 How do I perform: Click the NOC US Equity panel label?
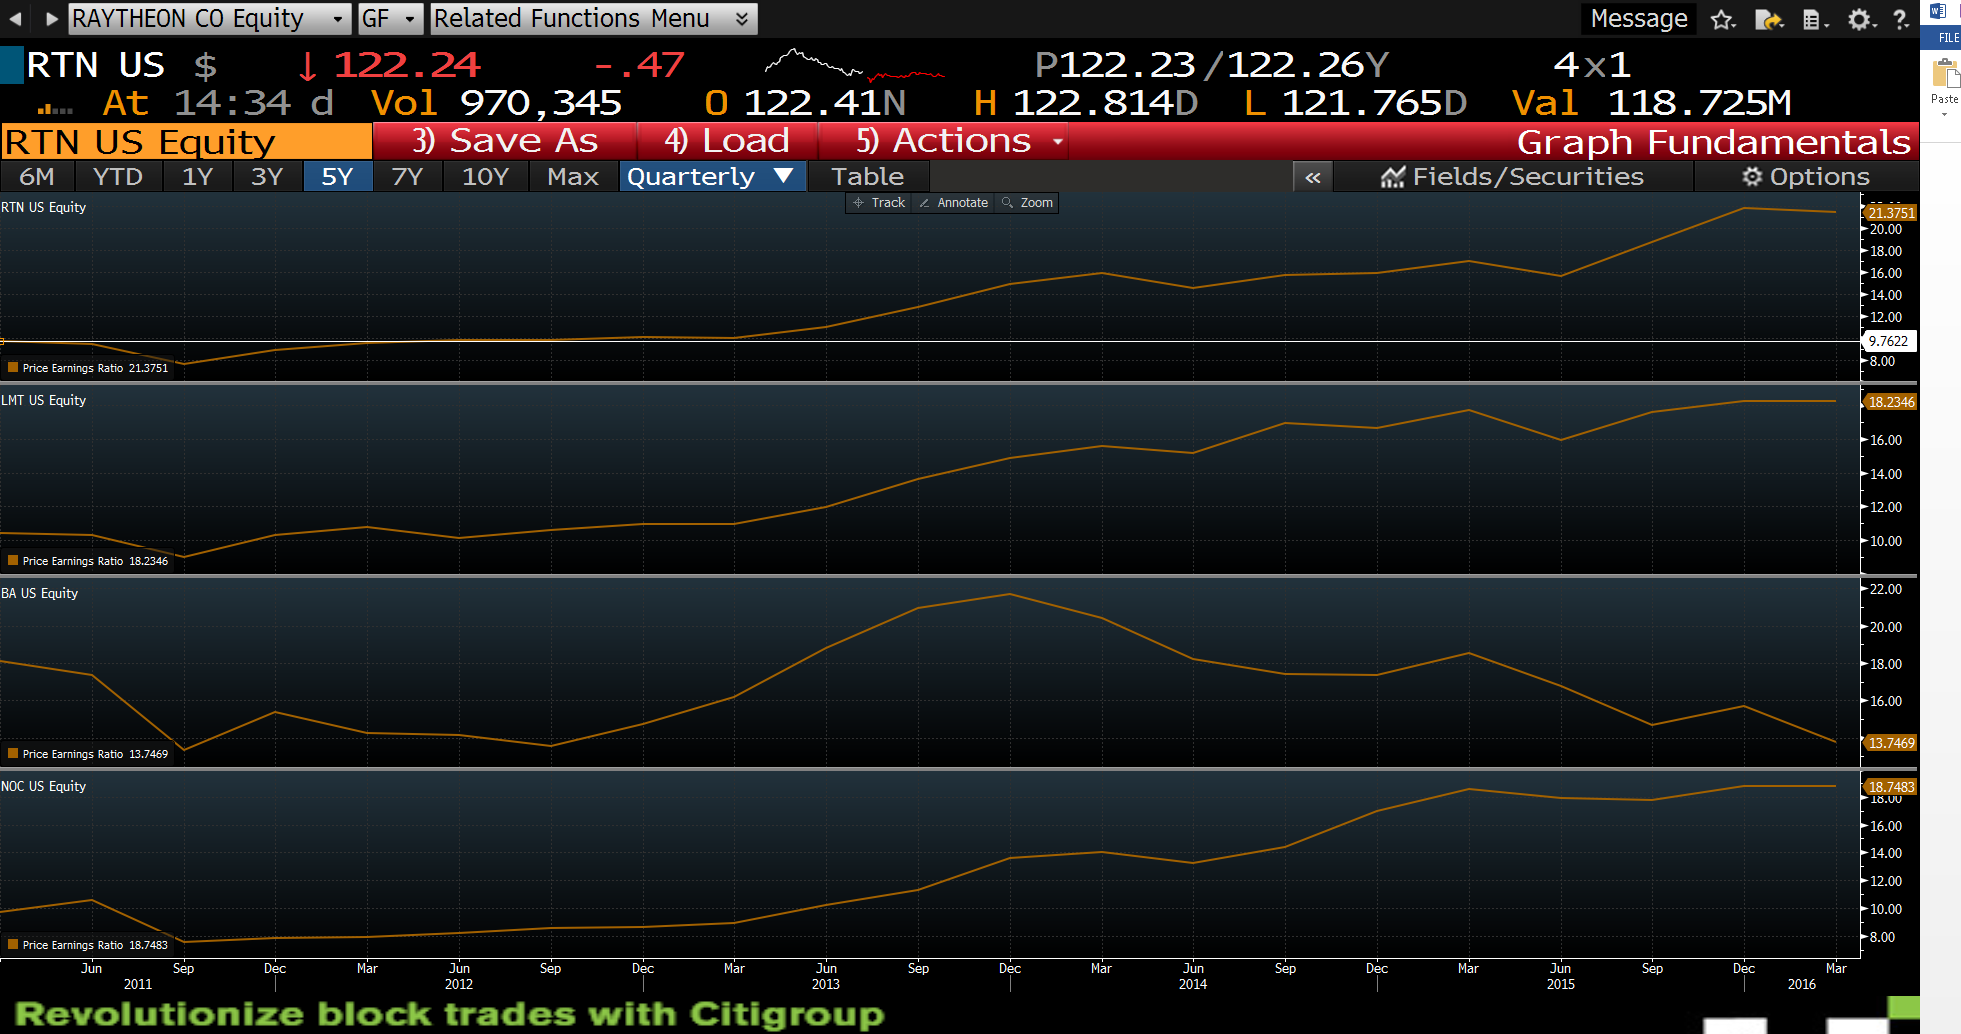43,786
